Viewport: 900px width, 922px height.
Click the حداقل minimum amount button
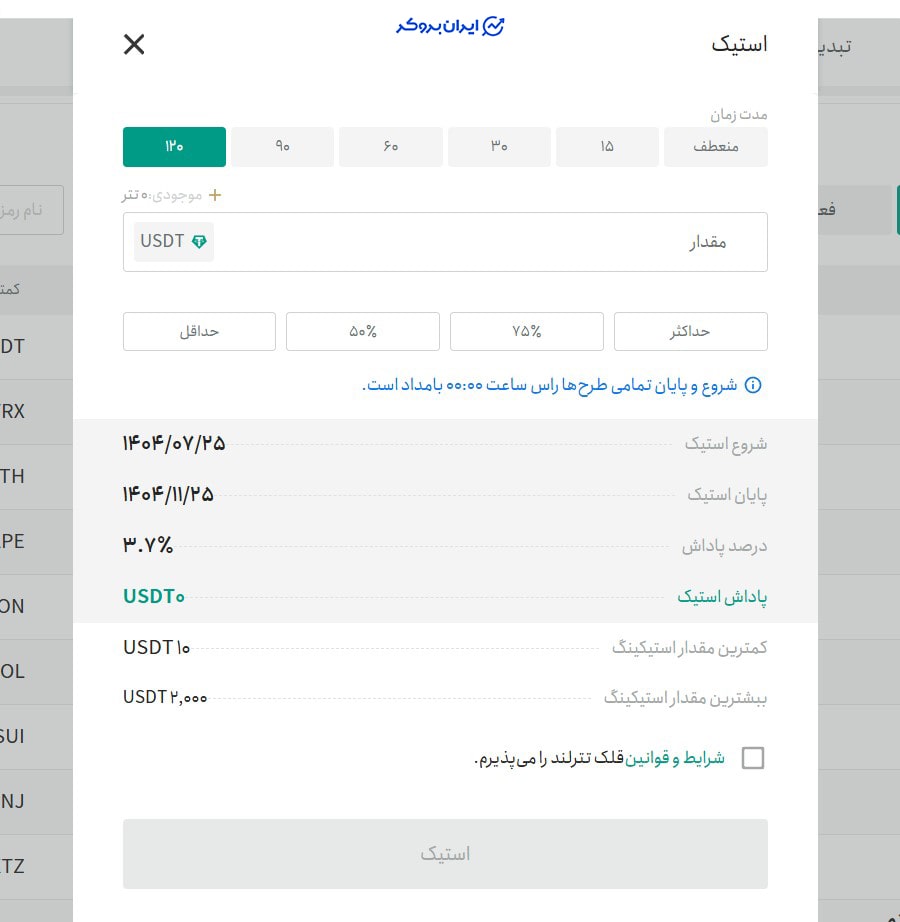click(x=198, y=331)
